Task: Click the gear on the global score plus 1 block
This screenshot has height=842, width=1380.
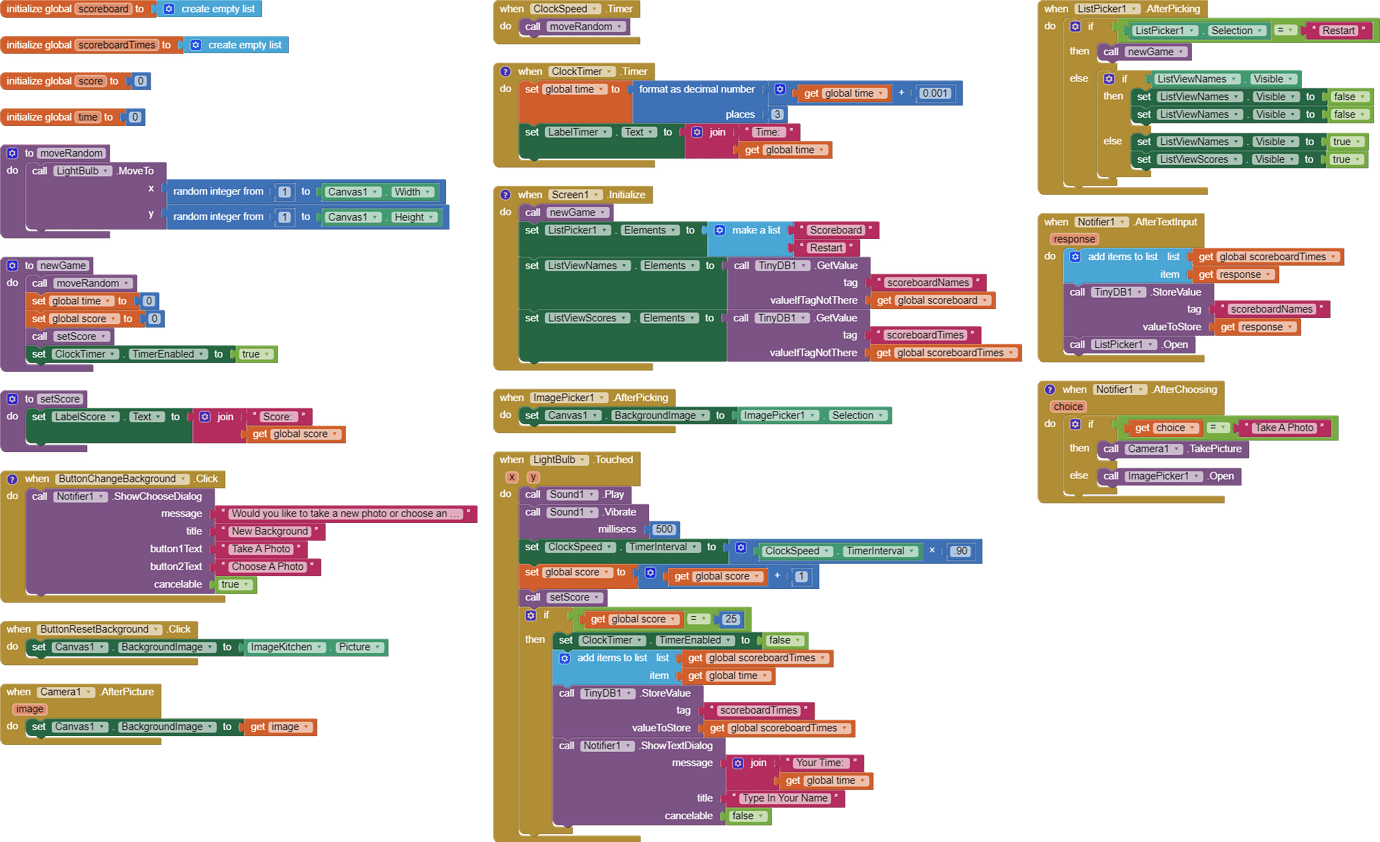Action: click(650, 573)
